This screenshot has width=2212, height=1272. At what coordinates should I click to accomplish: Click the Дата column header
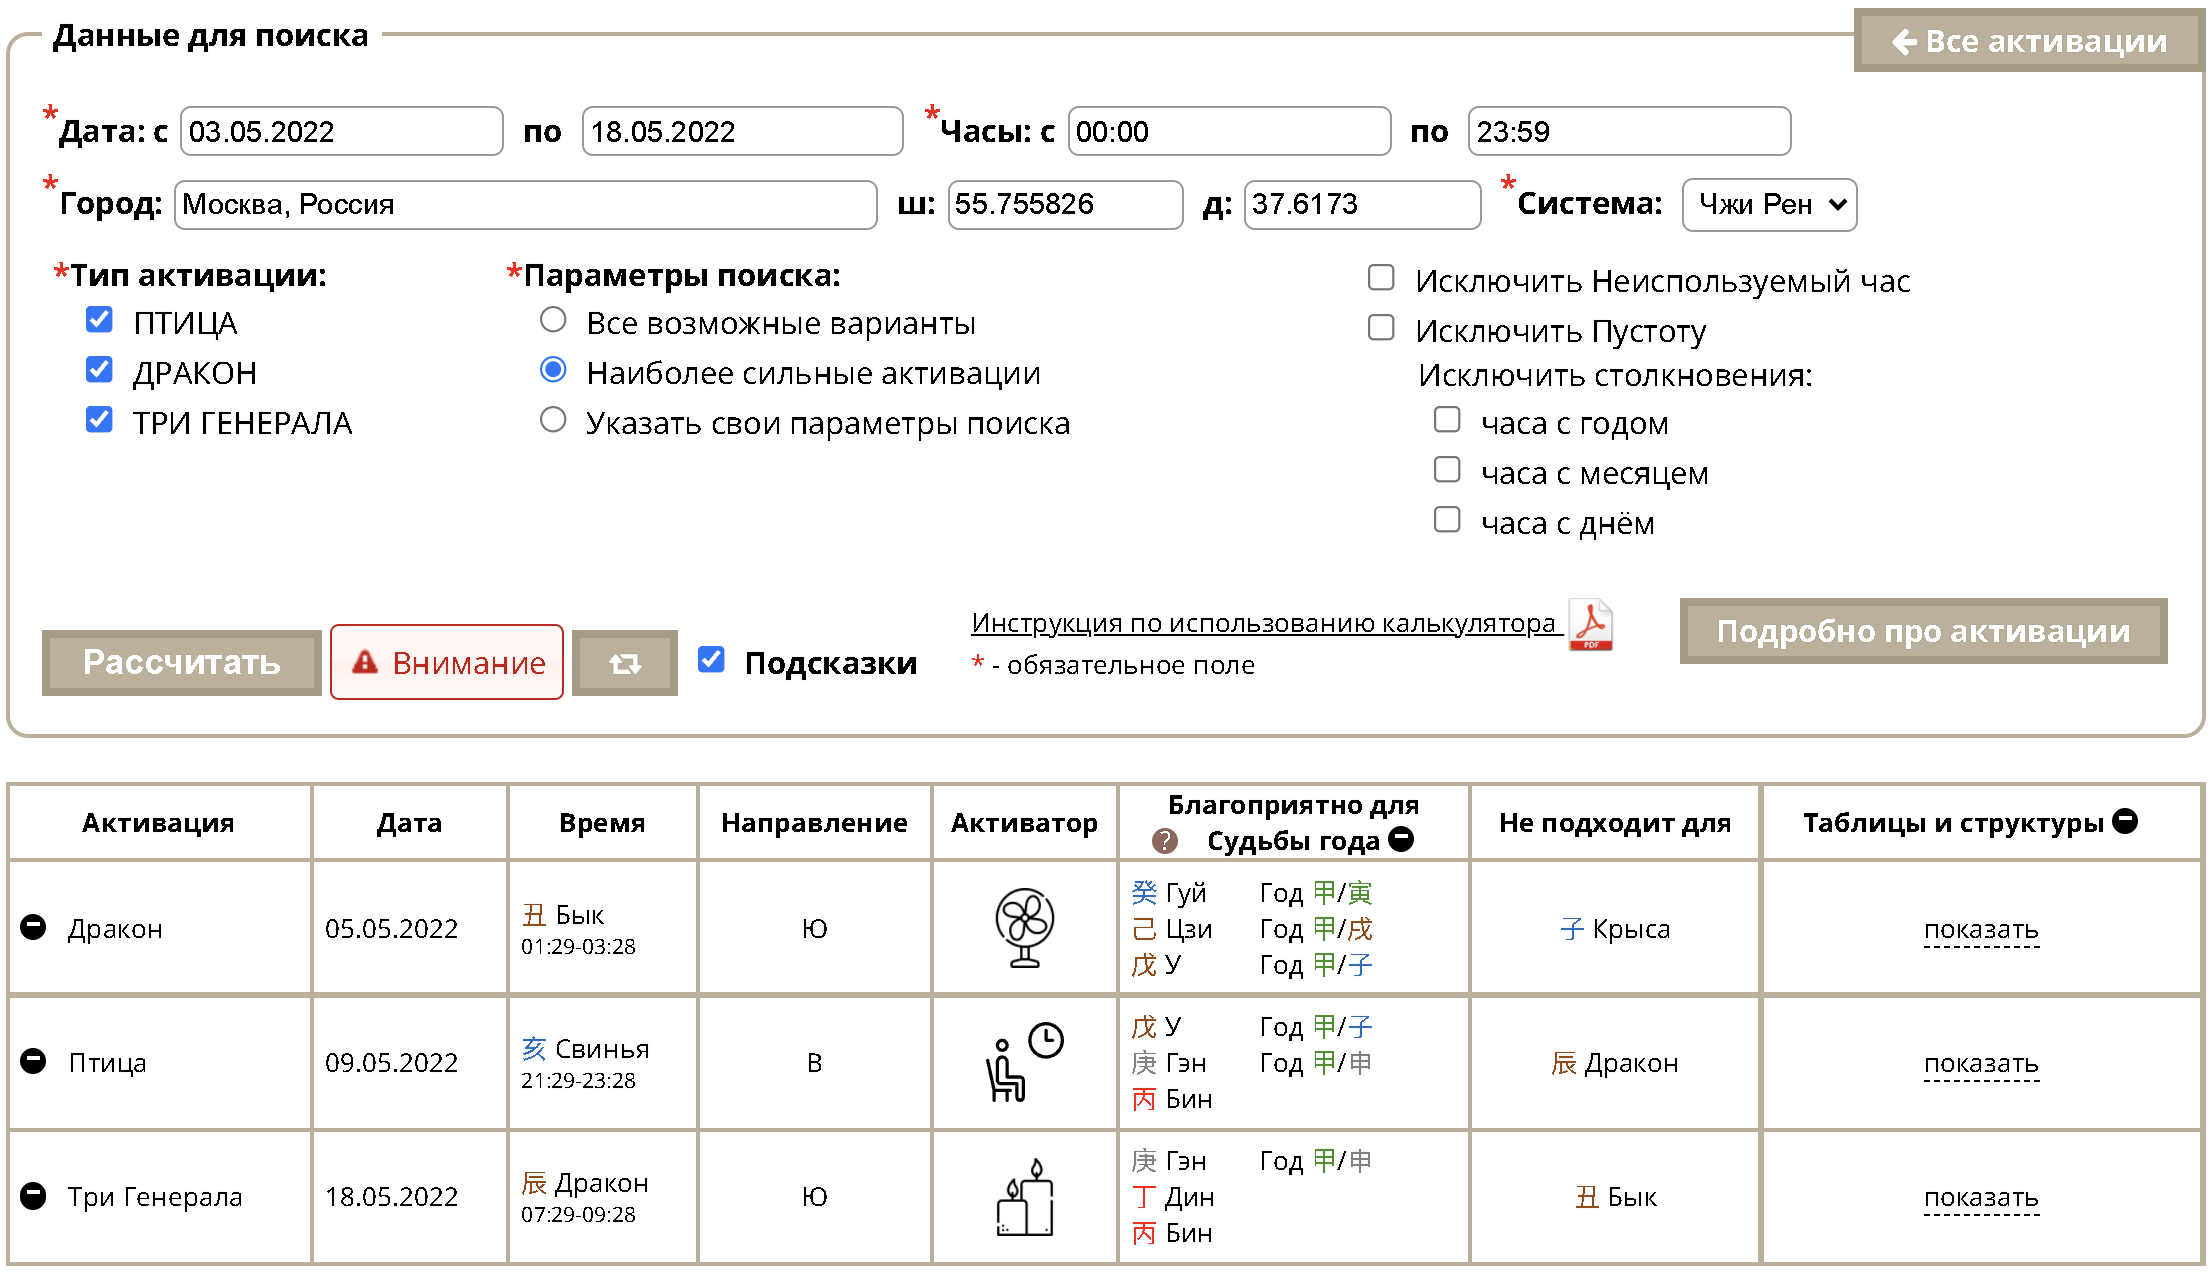tap(409, 823)
